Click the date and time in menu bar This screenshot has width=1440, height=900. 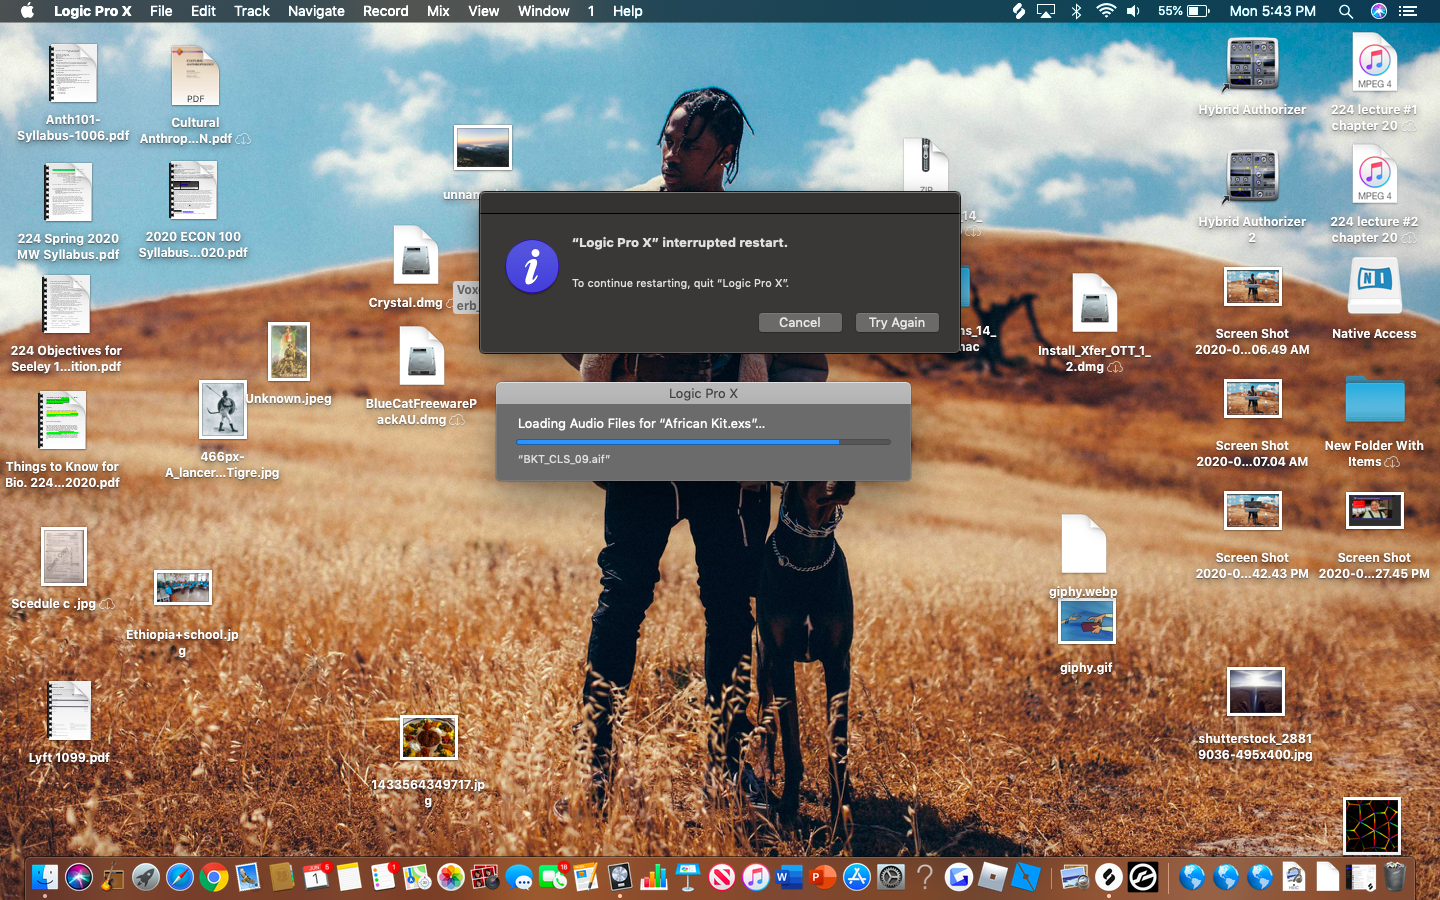click(x=1272, y=11)
